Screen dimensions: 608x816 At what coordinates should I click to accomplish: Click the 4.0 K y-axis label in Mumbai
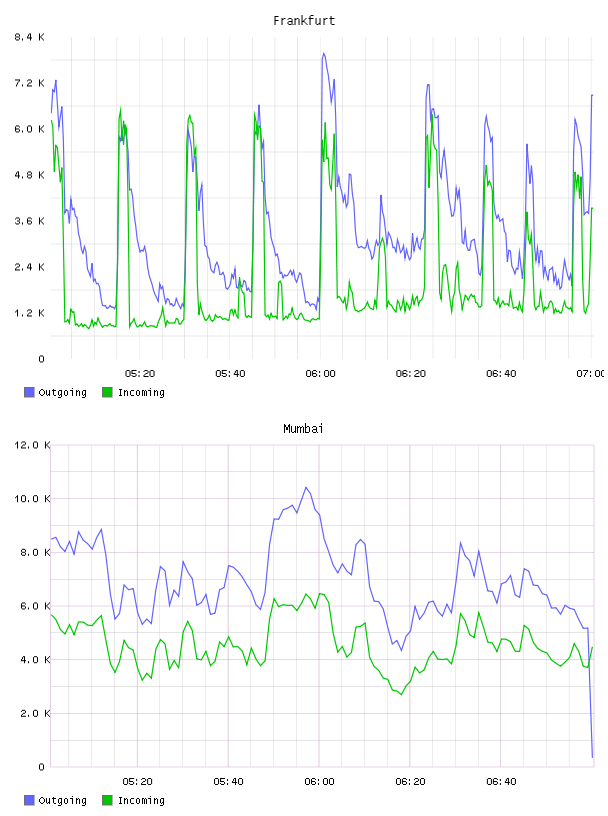35,660
